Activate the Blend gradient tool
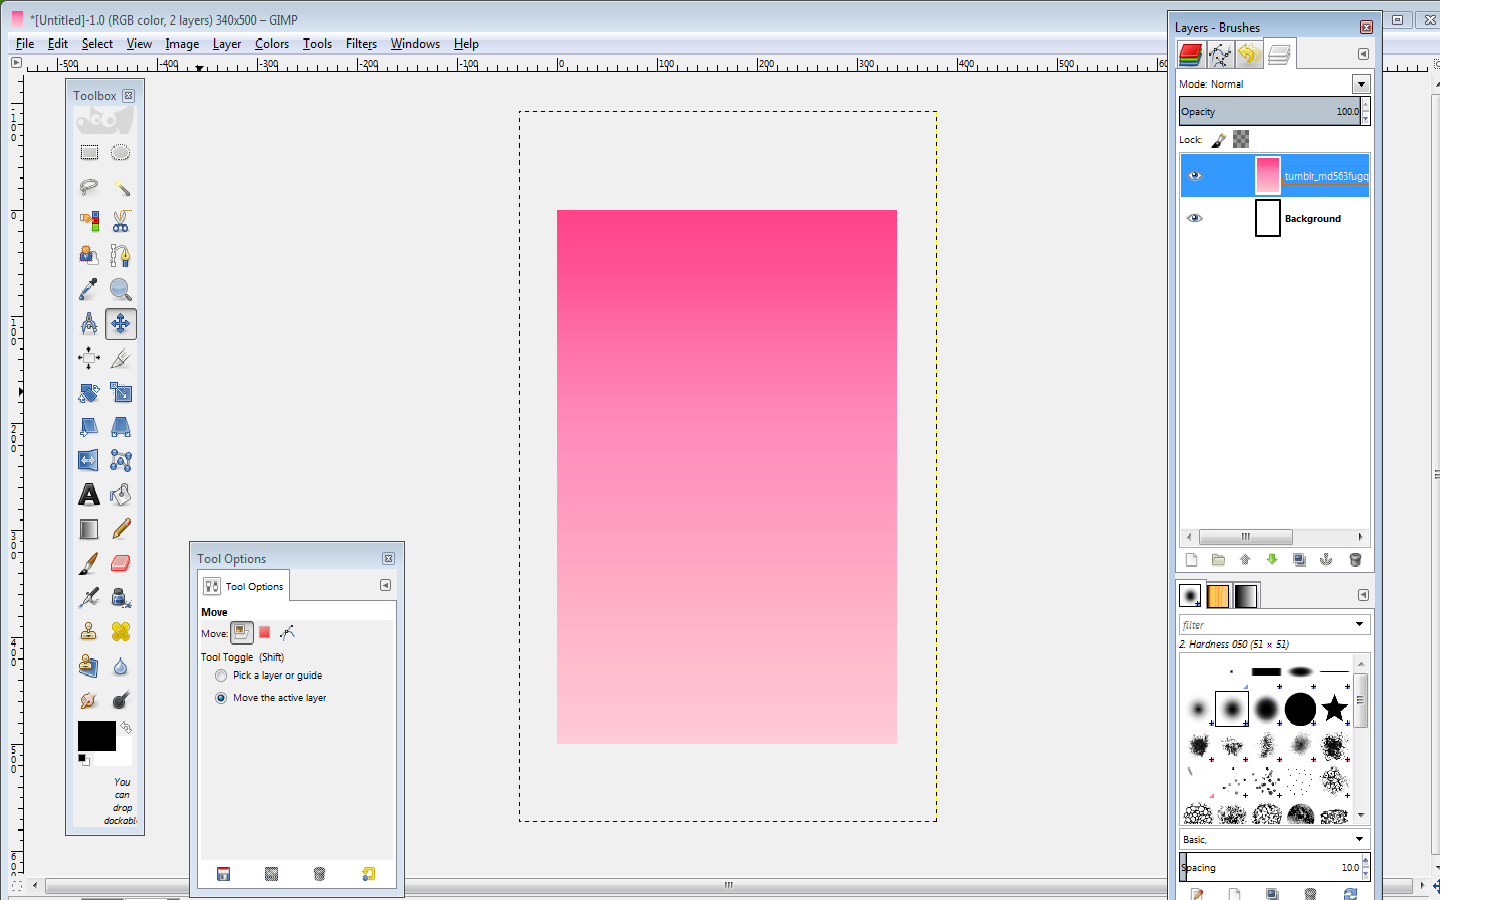The image size is (1500, 900). 89,529
